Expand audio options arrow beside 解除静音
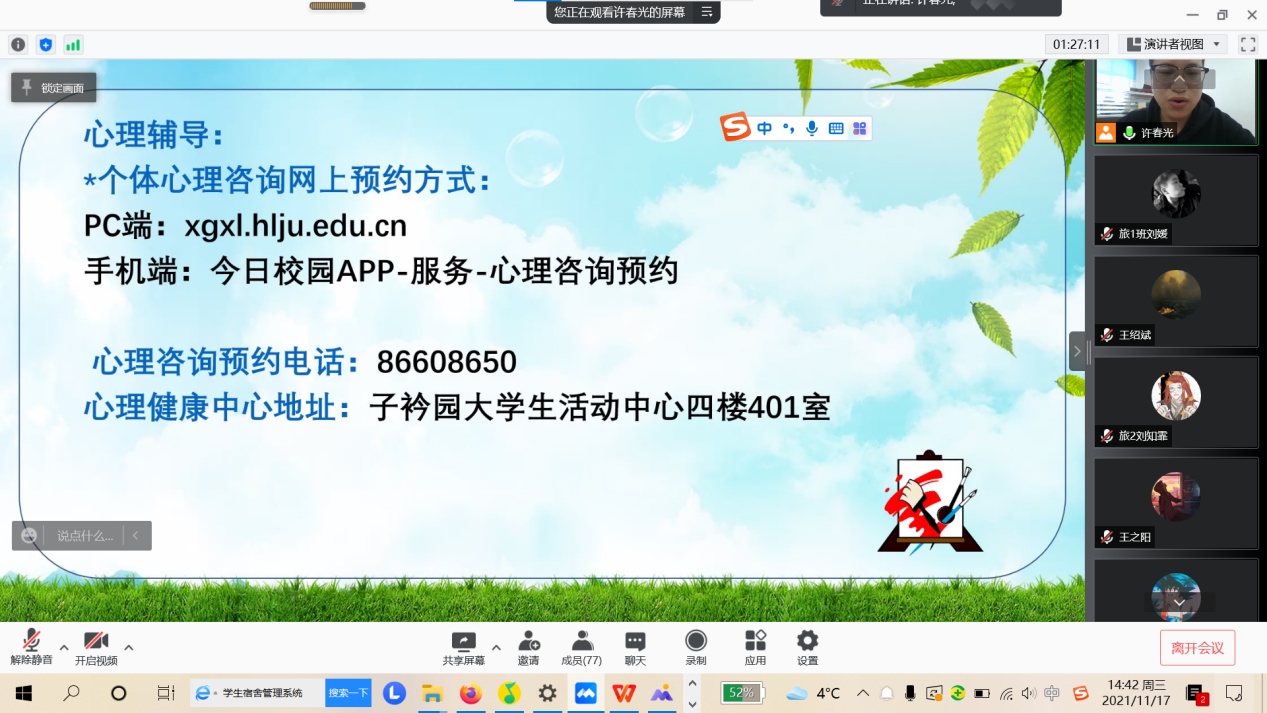 64,647
